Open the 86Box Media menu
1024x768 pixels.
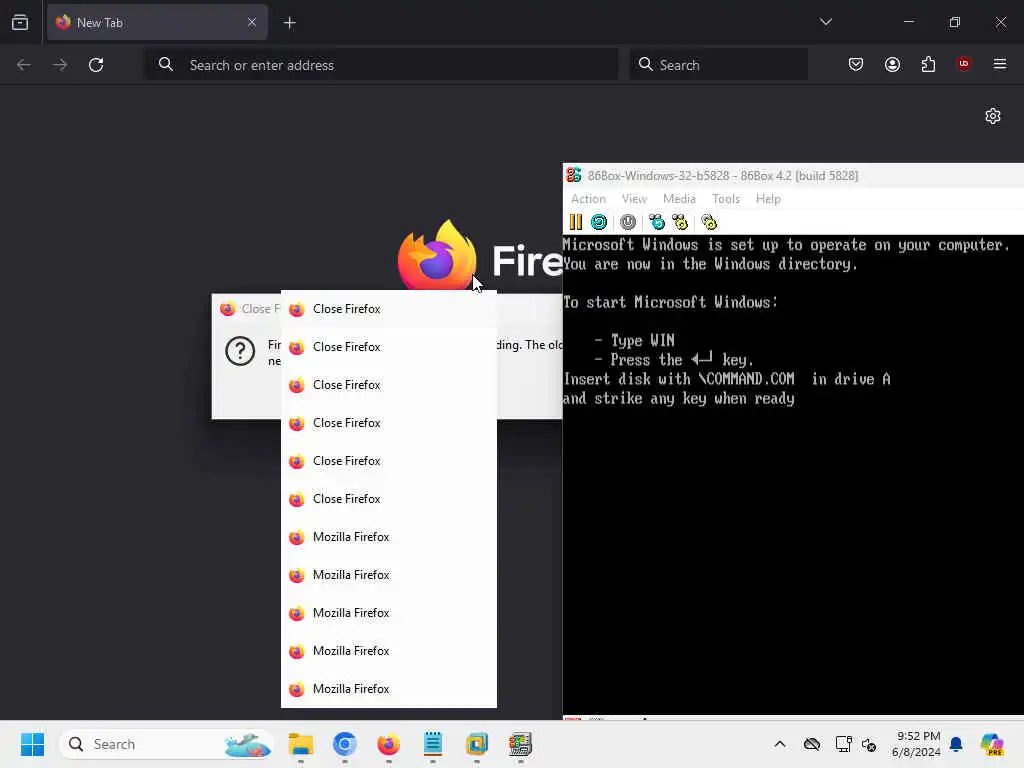coord(679,199)
